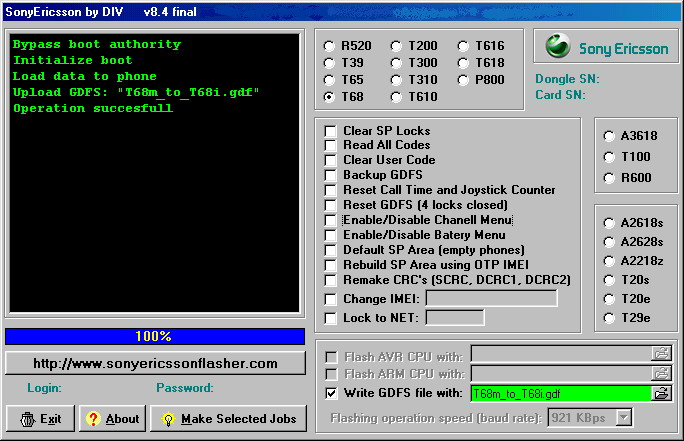684x441 pixels.
Task: Choose the T20s model radio button
Action: coord(609,280)
